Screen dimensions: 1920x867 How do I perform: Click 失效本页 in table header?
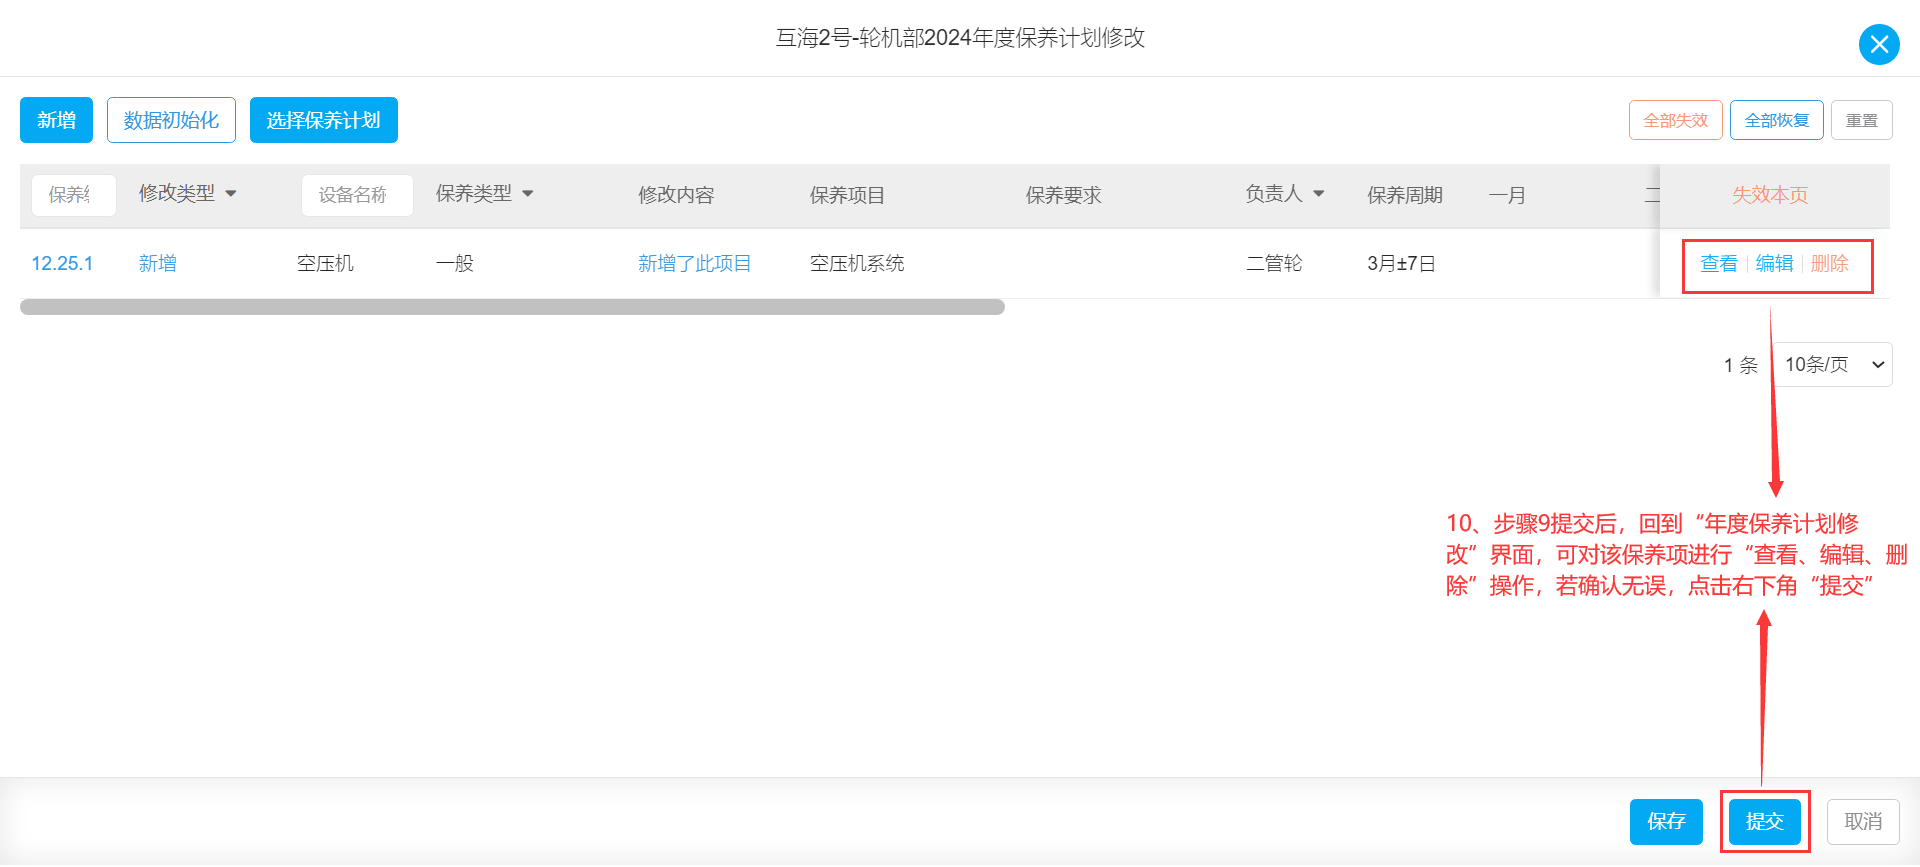click(1770, 195)
